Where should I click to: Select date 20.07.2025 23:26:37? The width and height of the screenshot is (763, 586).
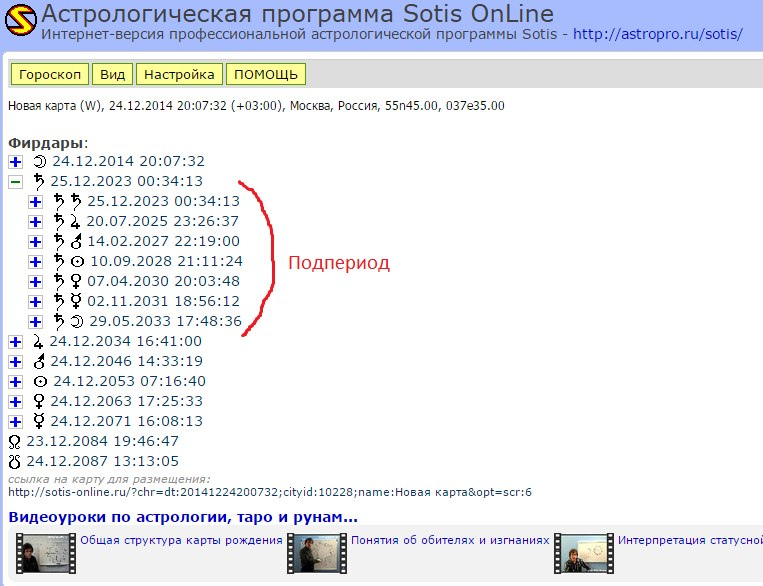(163, 221)
